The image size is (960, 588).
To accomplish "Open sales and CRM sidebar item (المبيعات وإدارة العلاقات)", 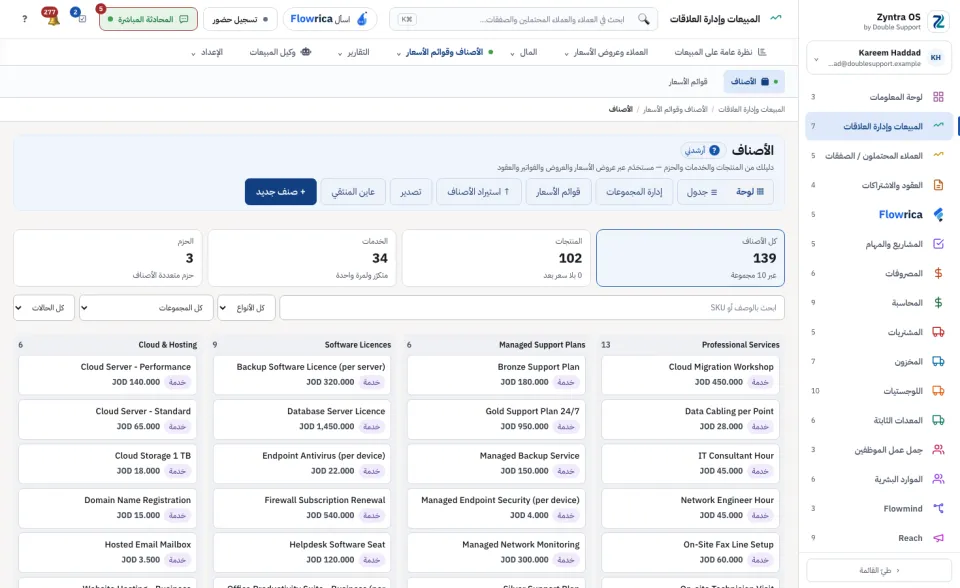I will coord(879,126).
